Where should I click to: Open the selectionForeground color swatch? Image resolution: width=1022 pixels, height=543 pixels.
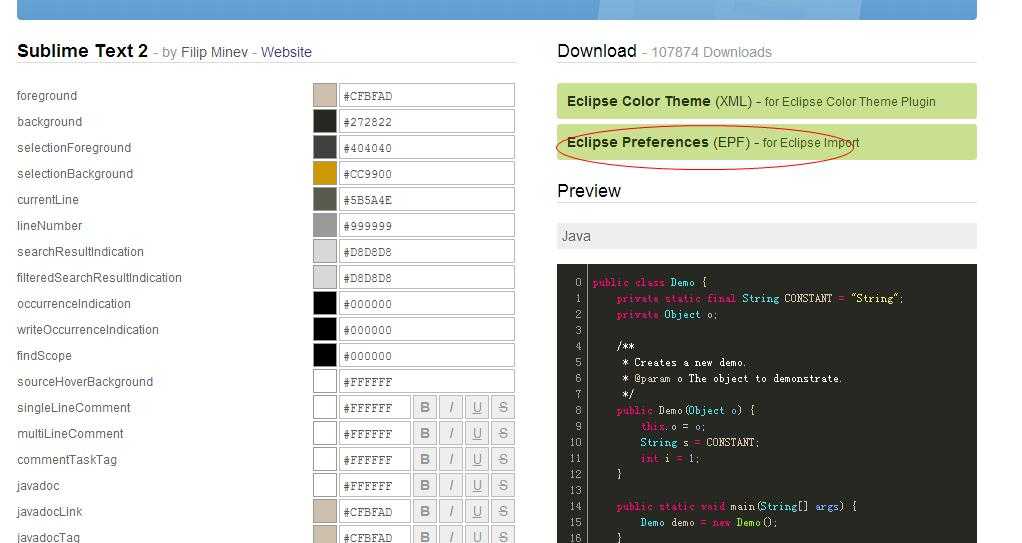pos(325,147)
